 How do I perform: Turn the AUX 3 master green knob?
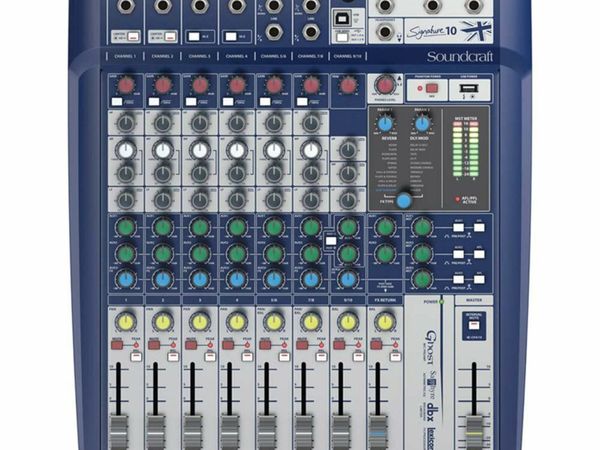pos(422,280)
